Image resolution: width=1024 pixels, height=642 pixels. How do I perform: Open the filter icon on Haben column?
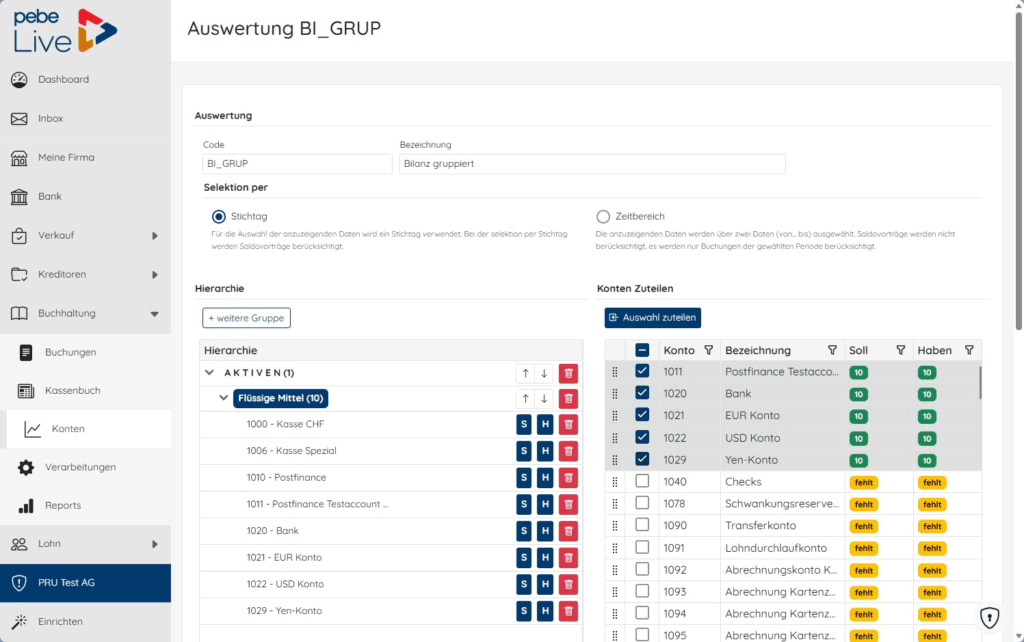969,350
